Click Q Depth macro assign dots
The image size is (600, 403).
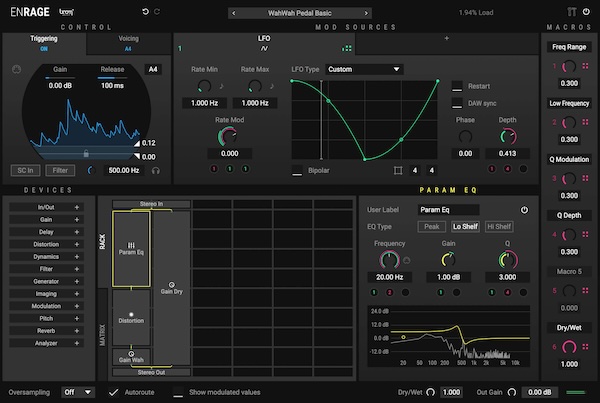point(585,234)
